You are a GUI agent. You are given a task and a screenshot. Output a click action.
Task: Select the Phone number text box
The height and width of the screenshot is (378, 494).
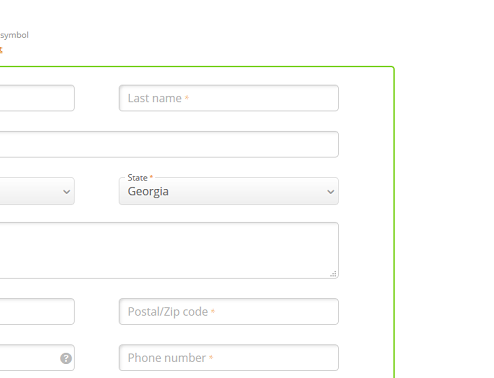229,358
